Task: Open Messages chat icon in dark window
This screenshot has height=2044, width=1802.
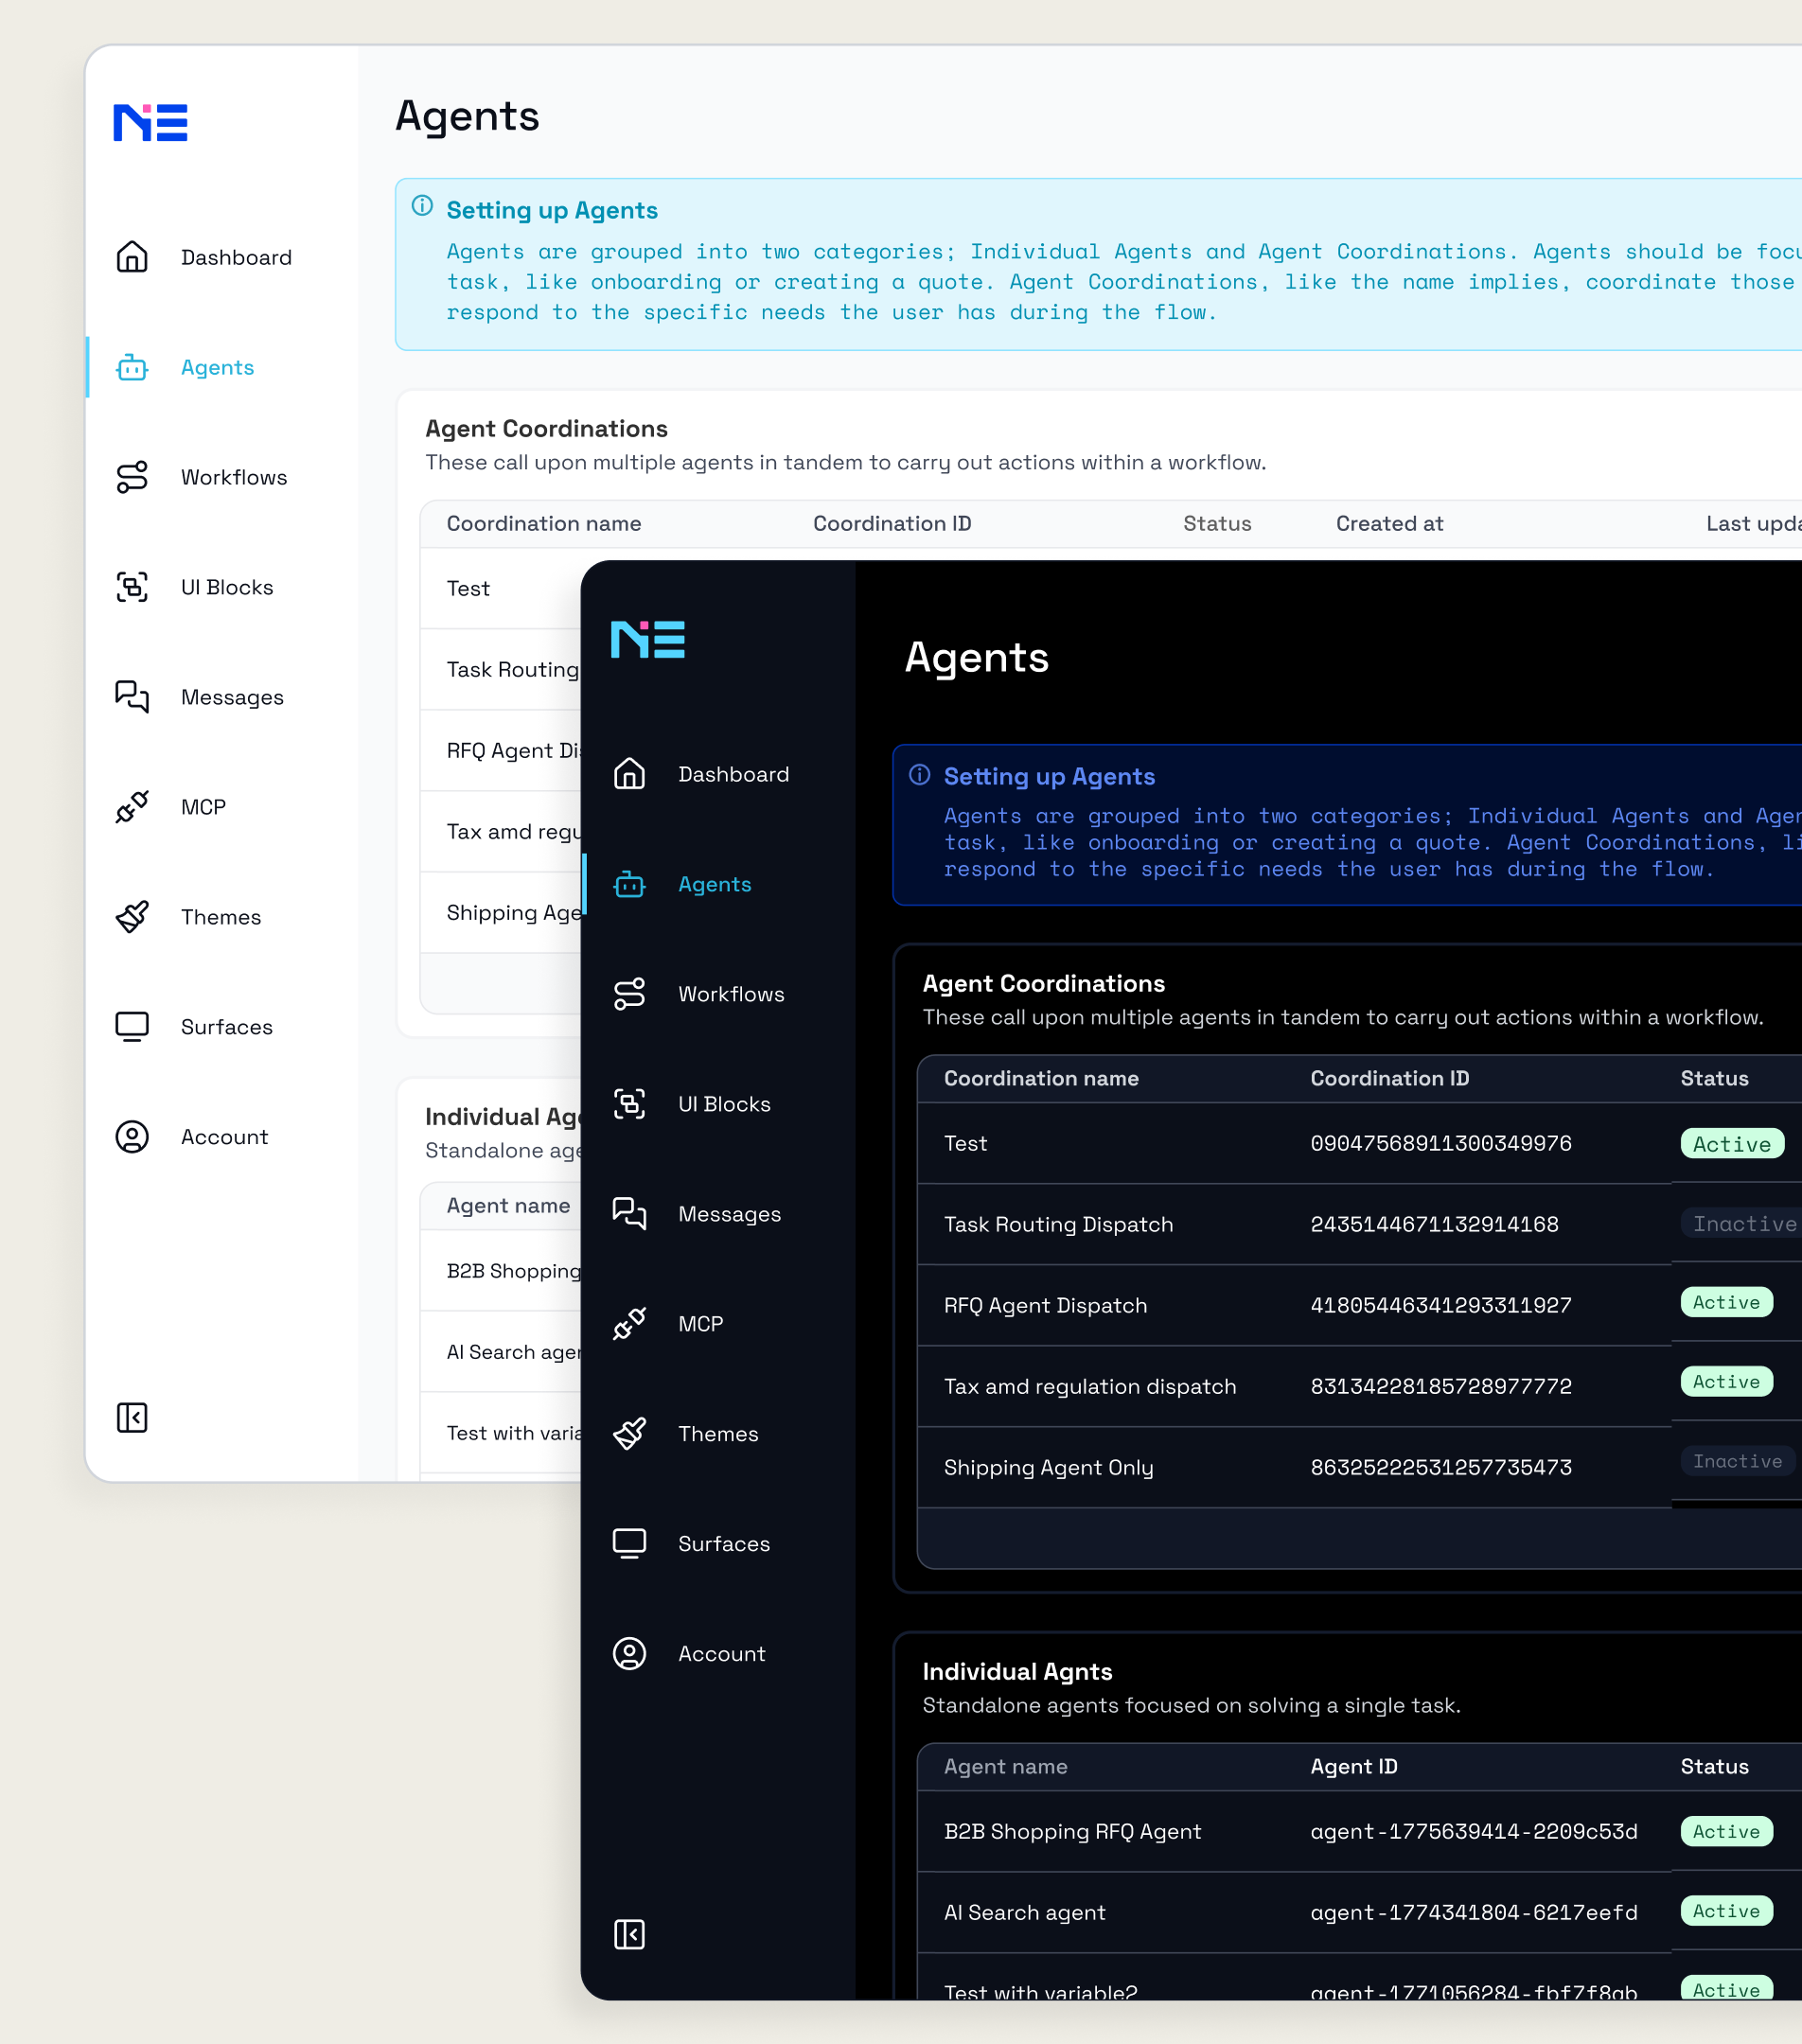Action: pos(629,1214)
